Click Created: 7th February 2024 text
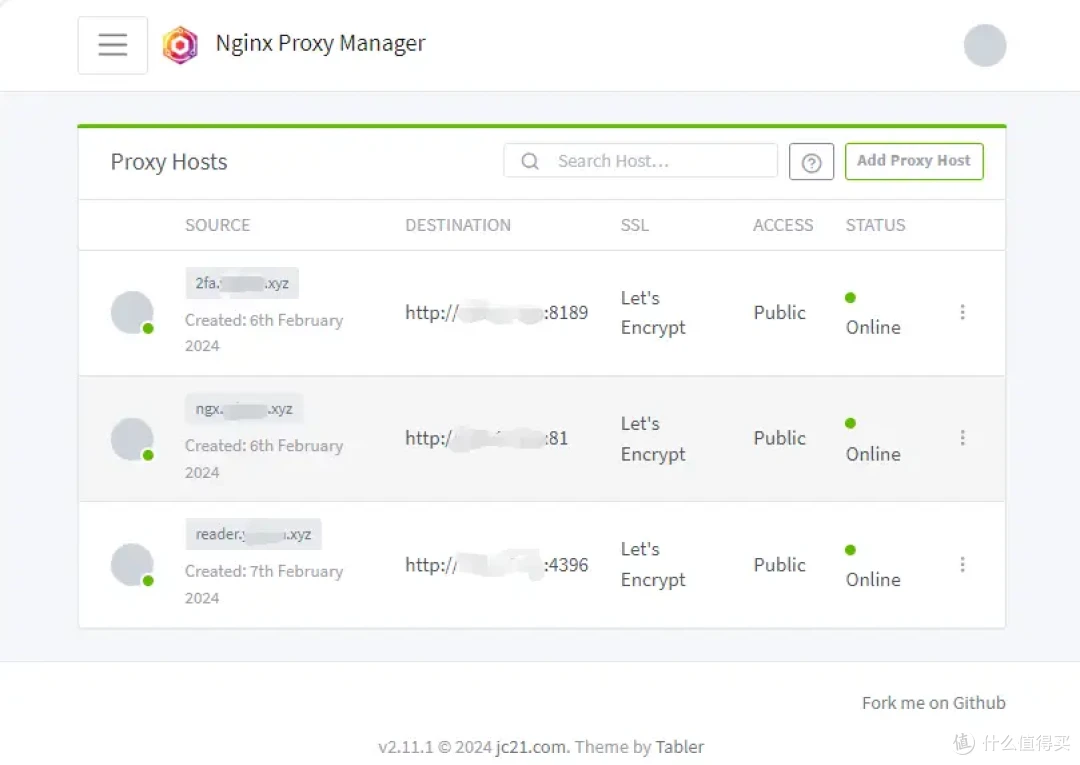The width and height of the screenshot is (1080, 765). pyautogui.click(x=264, y=584)
